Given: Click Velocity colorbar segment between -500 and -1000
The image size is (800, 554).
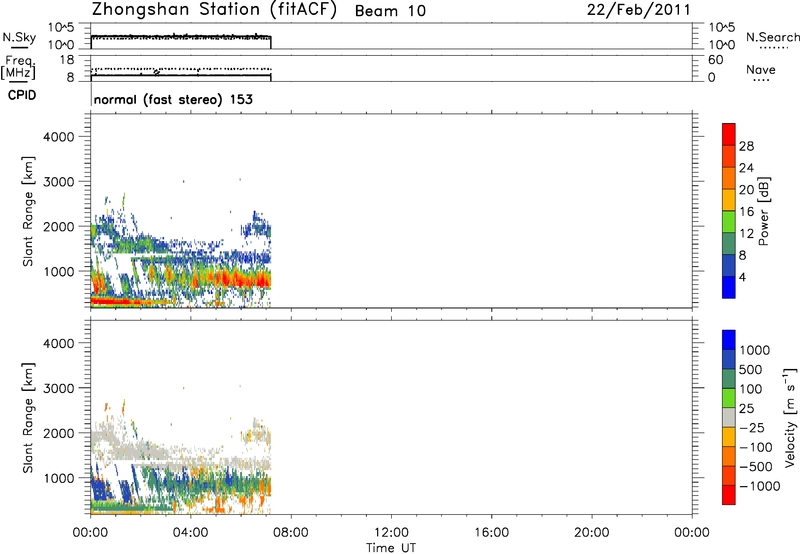Looking at the screenshot, I should [x=729, y=475].
